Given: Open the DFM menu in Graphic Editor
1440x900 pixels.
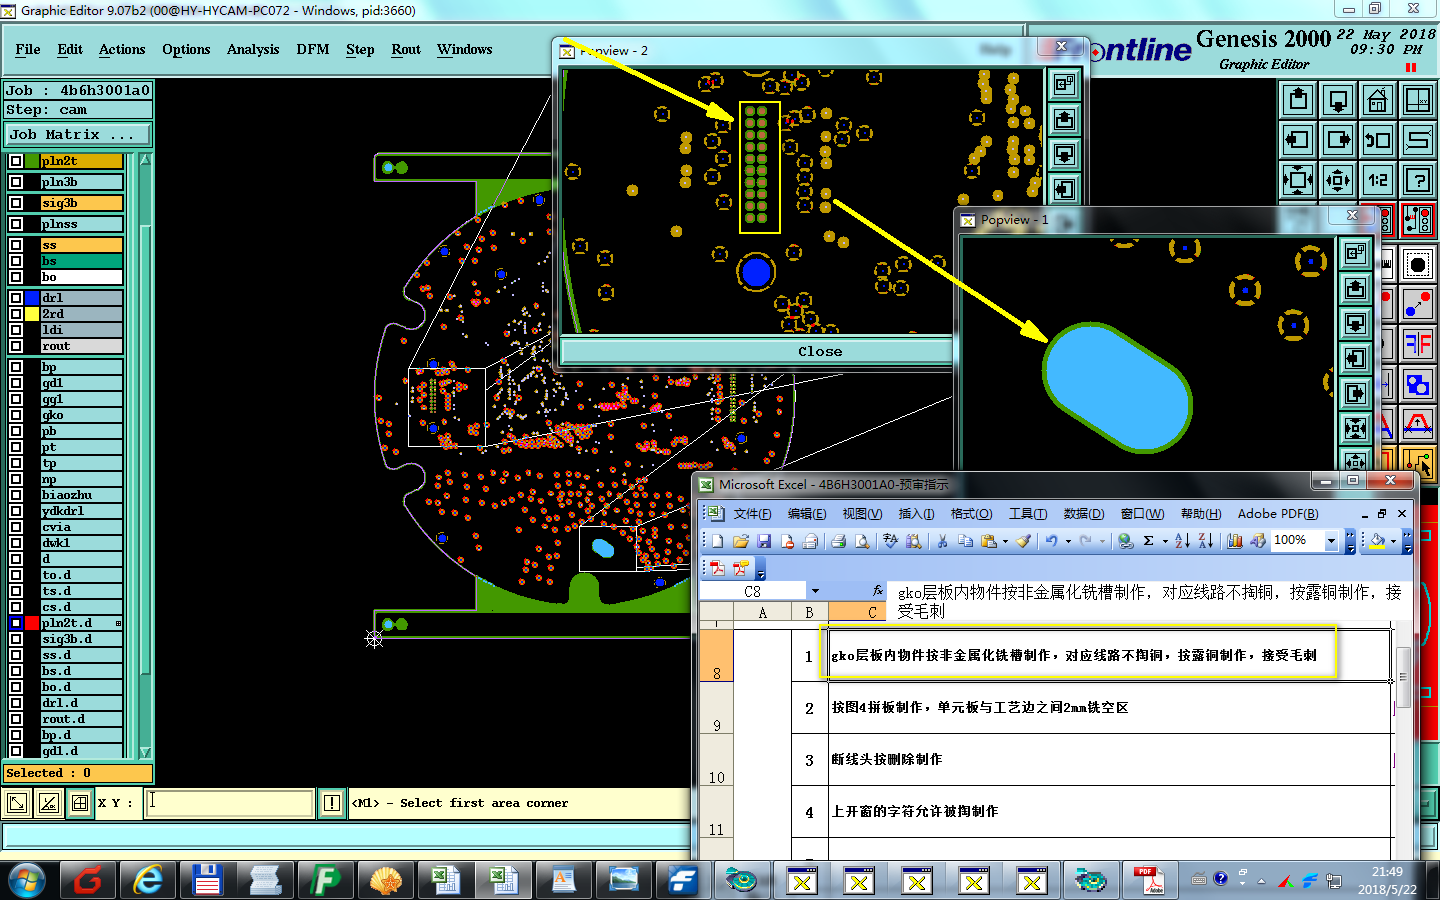Looking at the screenshot, I should tap(313, 49).
